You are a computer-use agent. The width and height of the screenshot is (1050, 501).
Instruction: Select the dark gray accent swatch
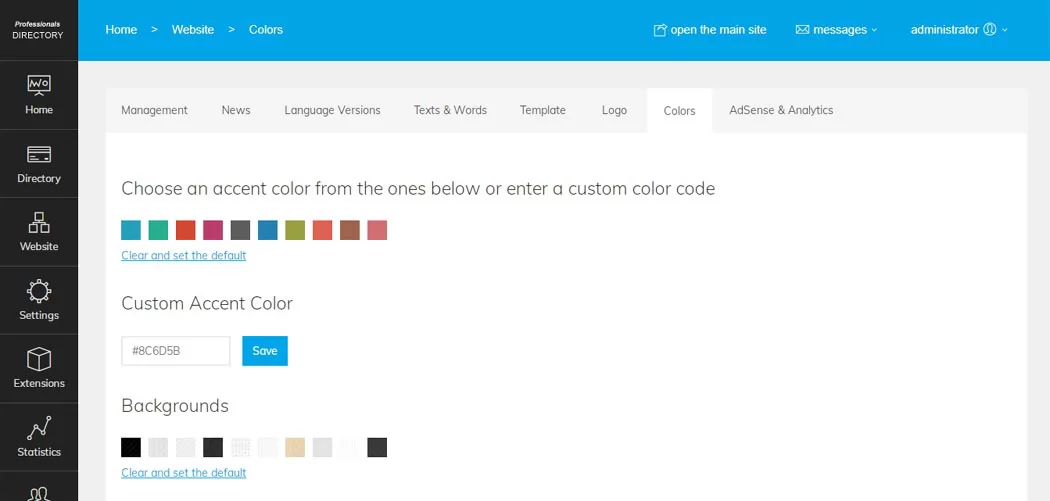click(240, 230)
